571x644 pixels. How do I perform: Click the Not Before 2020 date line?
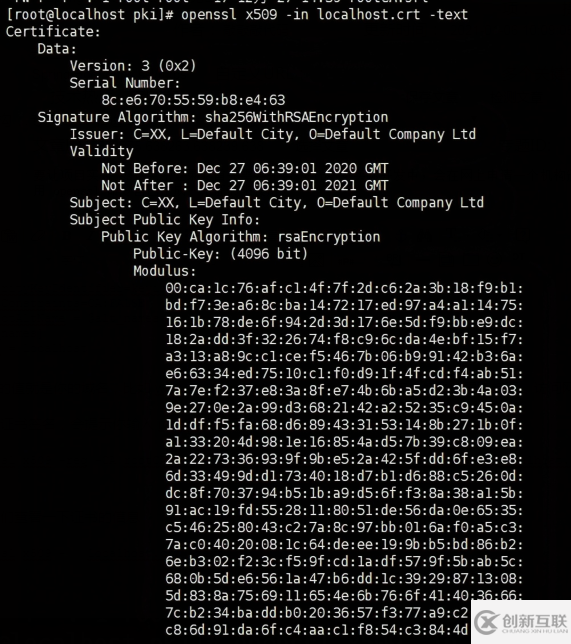tap(244, 168)
